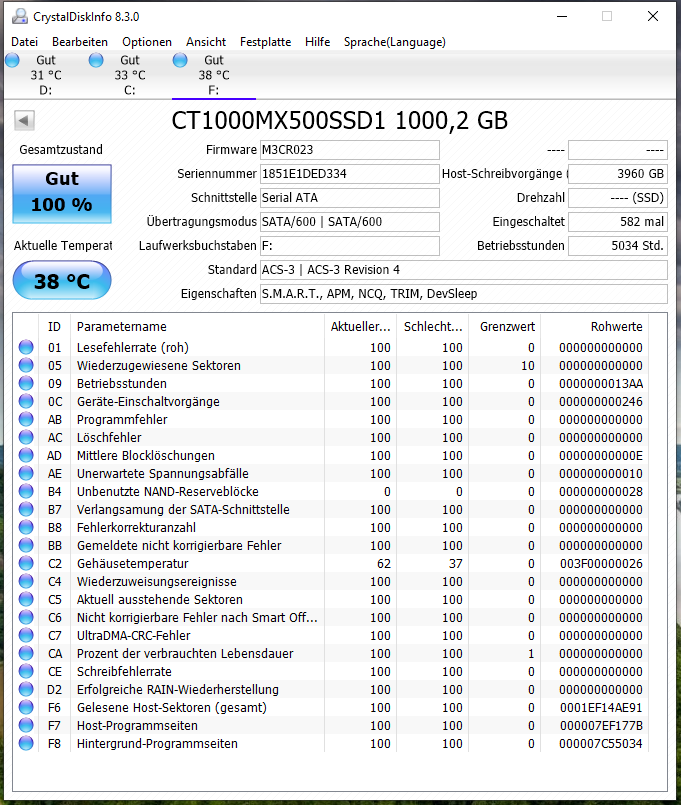Screen dimensions: 681x805
Task: Click the Firmware field M3CR023
Action: coord(350,150)
